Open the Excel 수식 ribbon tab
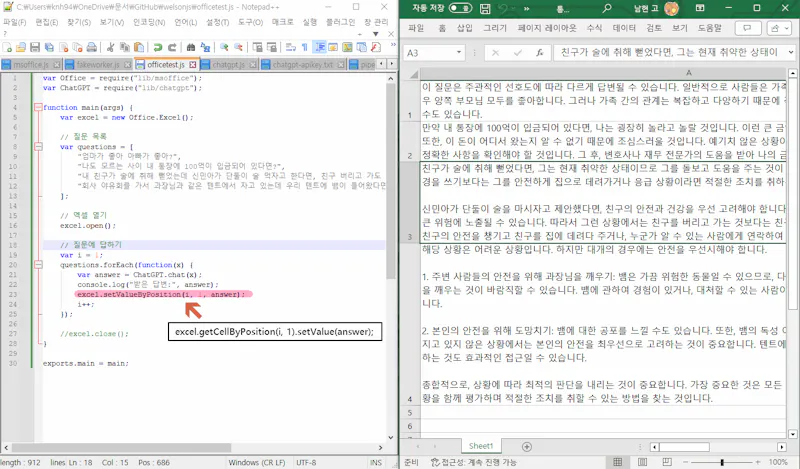This screenshot has width=800, height=469. click(x=594, y=28)
